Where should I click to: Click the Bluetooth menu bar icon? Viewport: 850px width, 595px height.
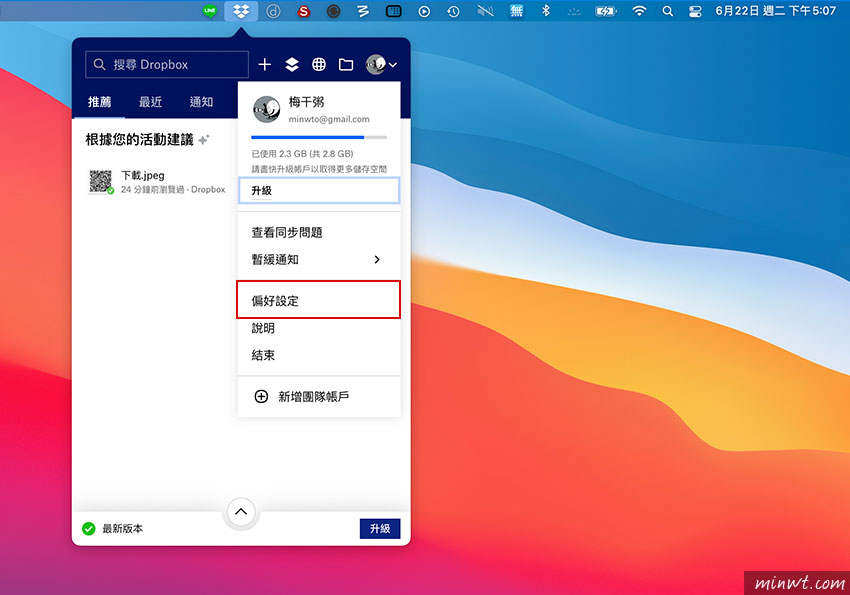(546, 11)
